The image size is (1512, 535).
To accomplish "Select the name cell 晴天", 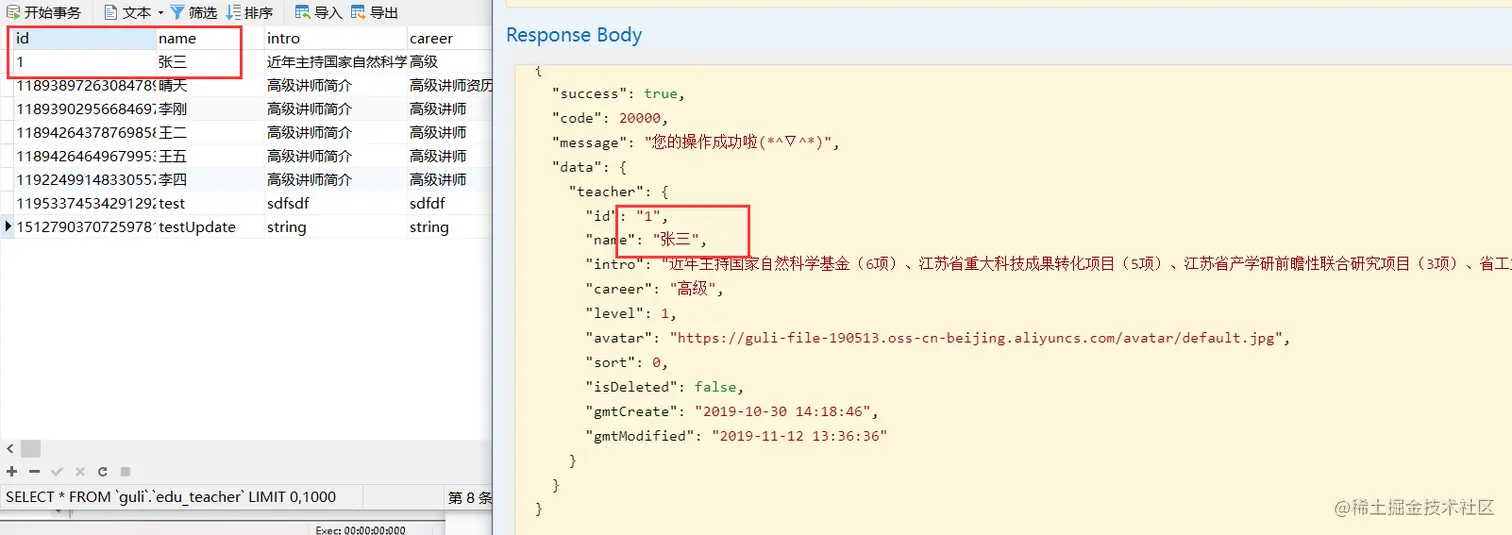I will coord(209,85).
